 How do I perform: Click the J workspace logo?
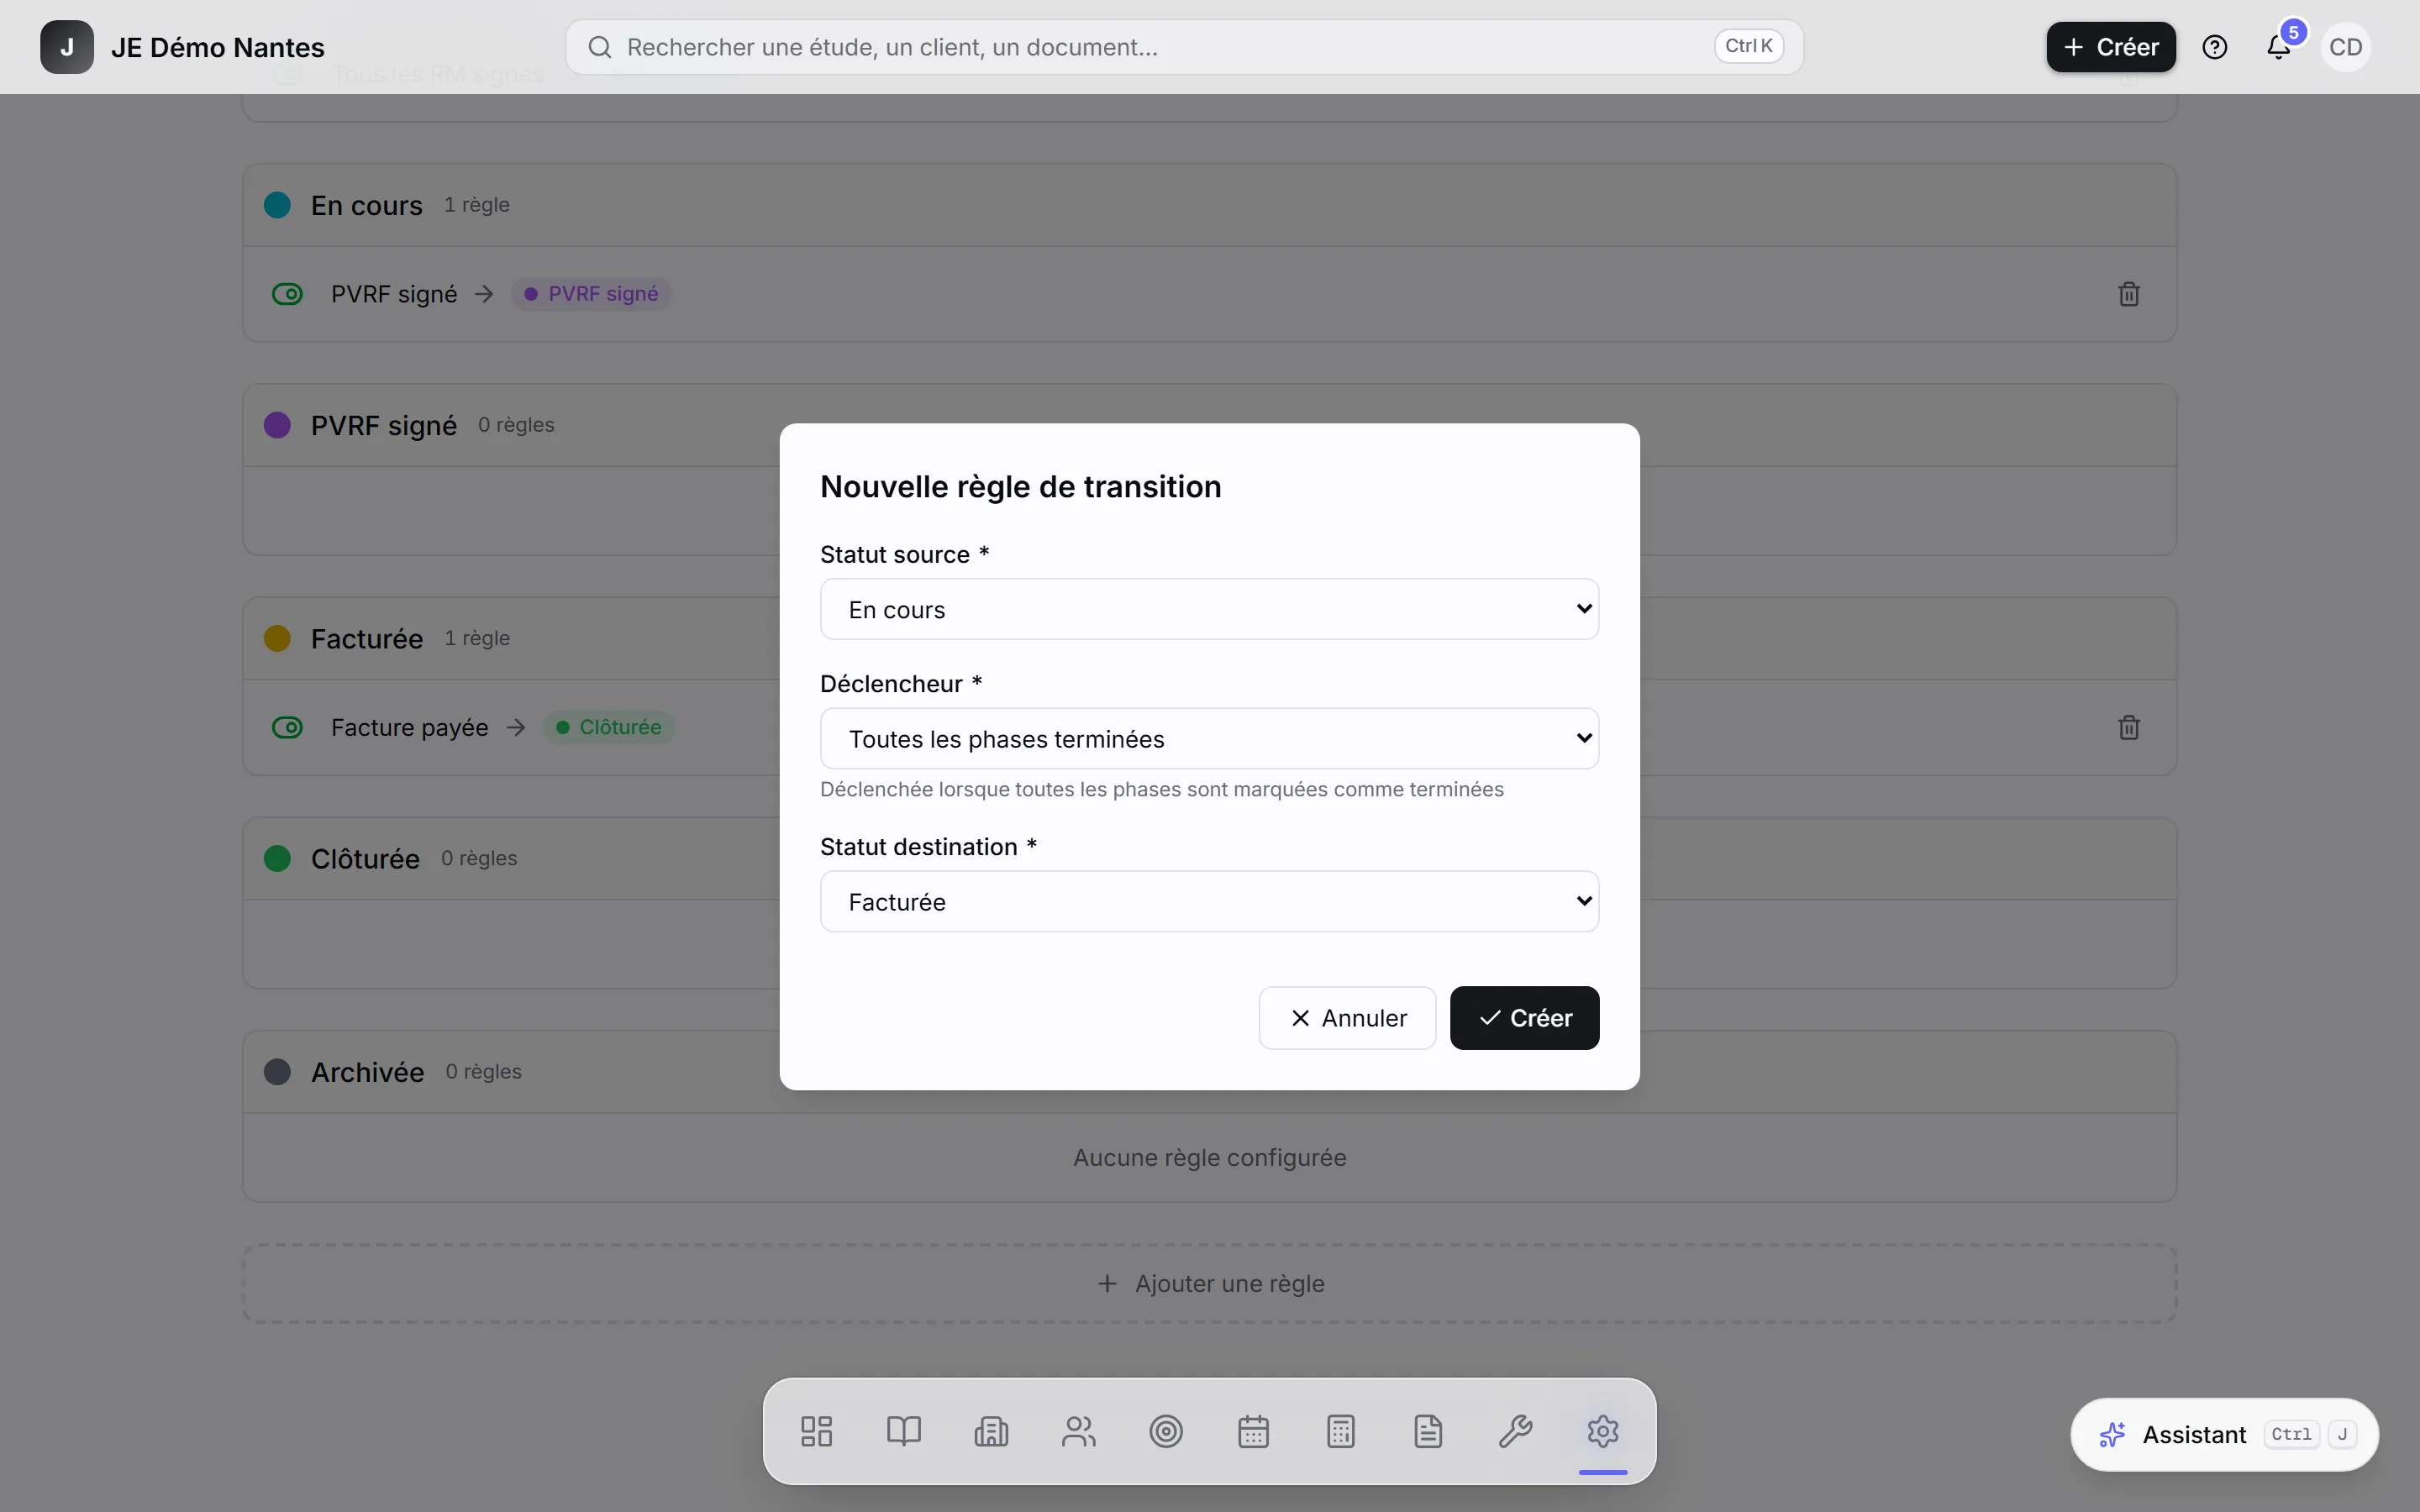click(67, 47)
